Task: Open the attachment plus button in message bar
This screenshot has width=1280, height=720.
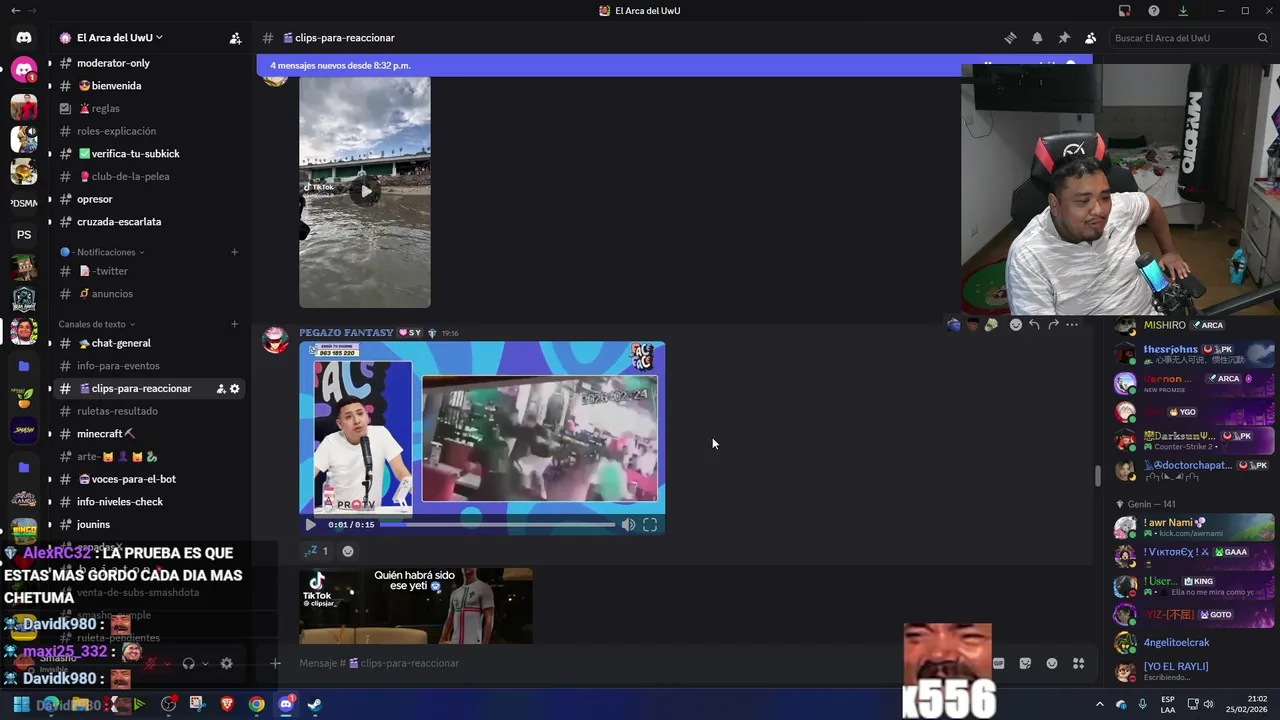Action: pyautogui.click(x=275, y=663)
